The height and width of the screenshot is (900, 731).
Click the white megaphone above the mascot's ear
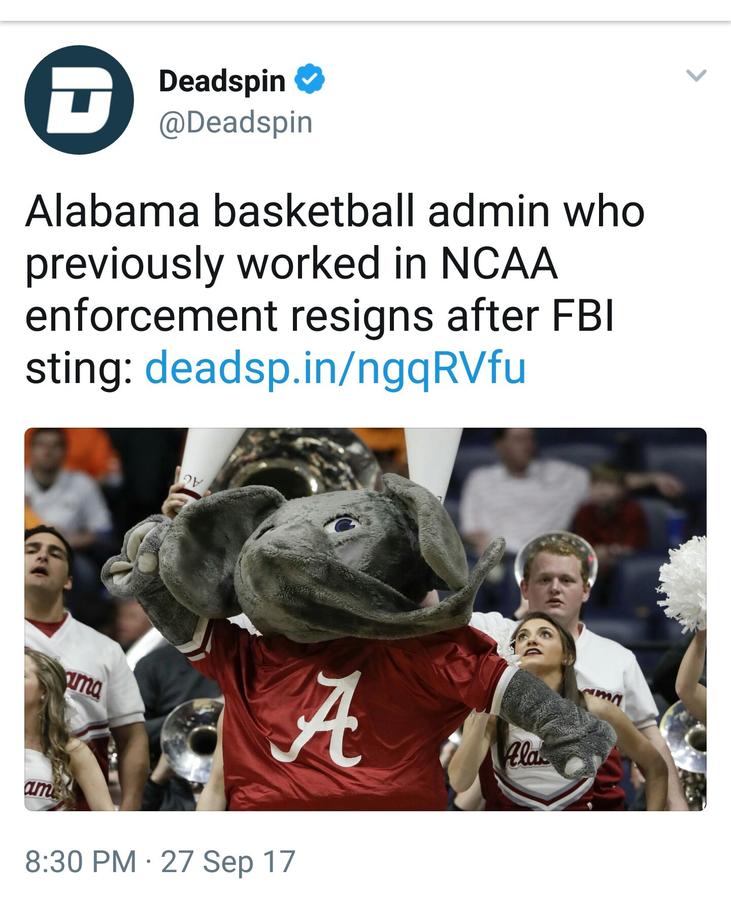tap(434, 462)
